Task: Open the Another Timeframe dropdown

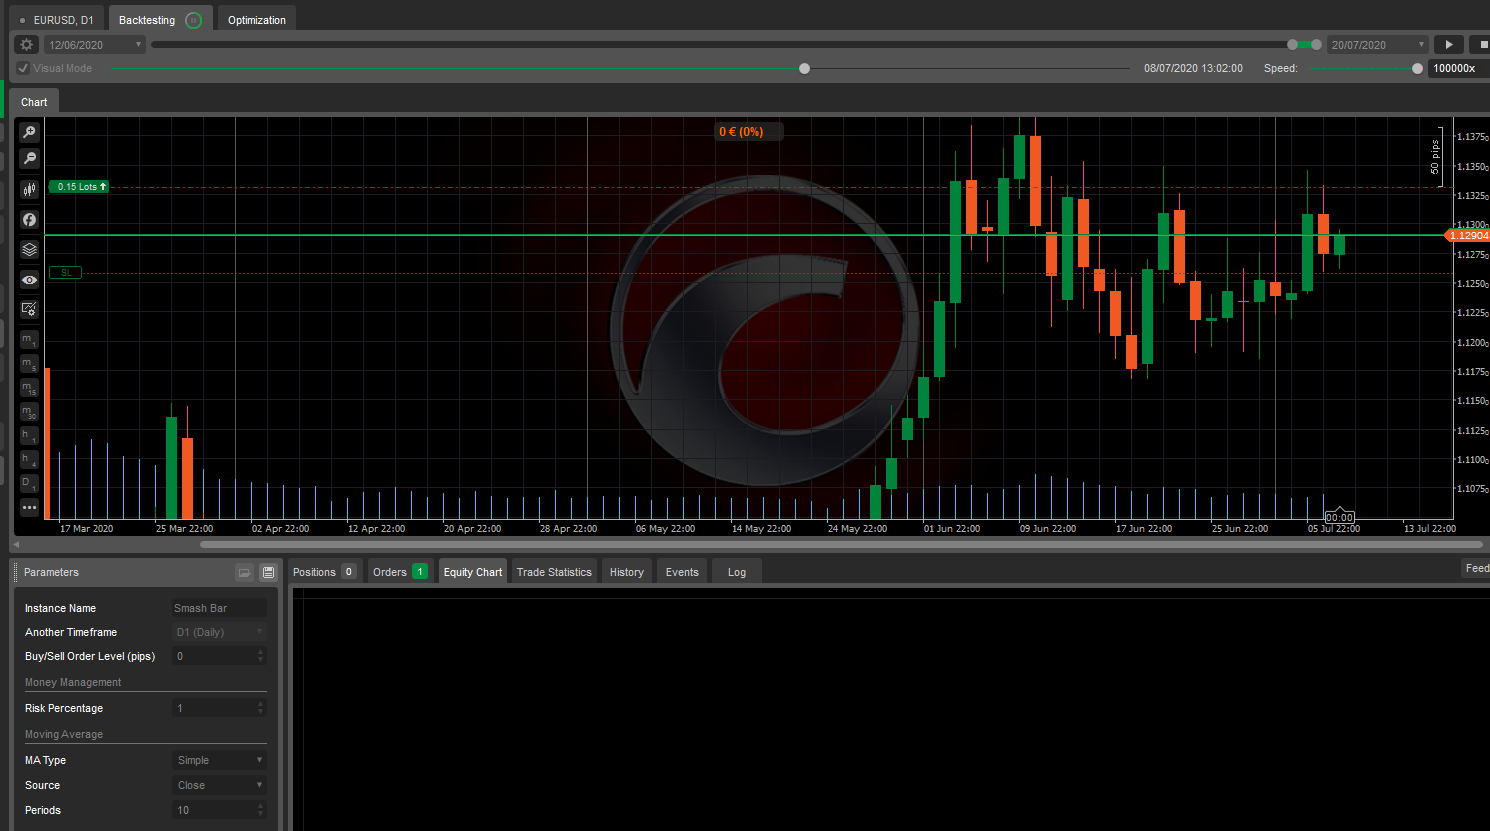Action: coord(219,632)
